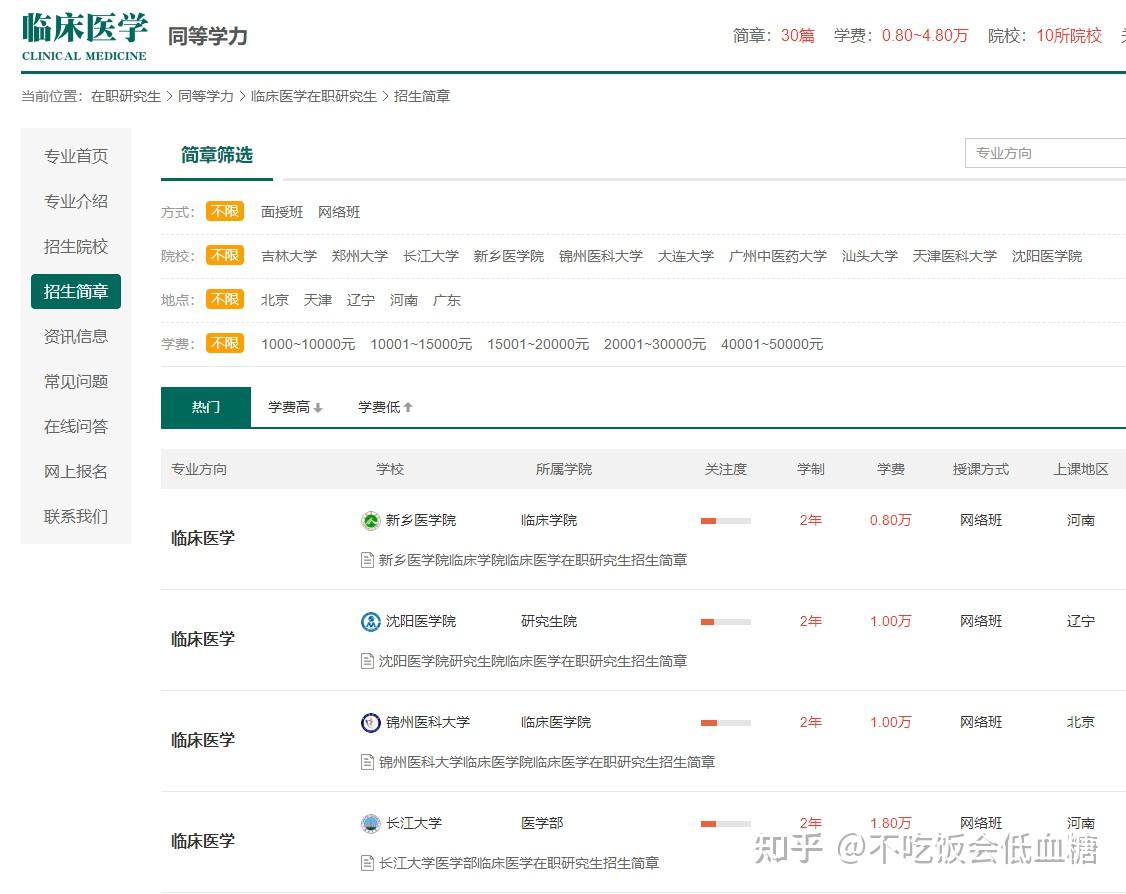Filter location by 北京
The height and width of the screenshot is (894, 1126).
(x=274, y=300)
